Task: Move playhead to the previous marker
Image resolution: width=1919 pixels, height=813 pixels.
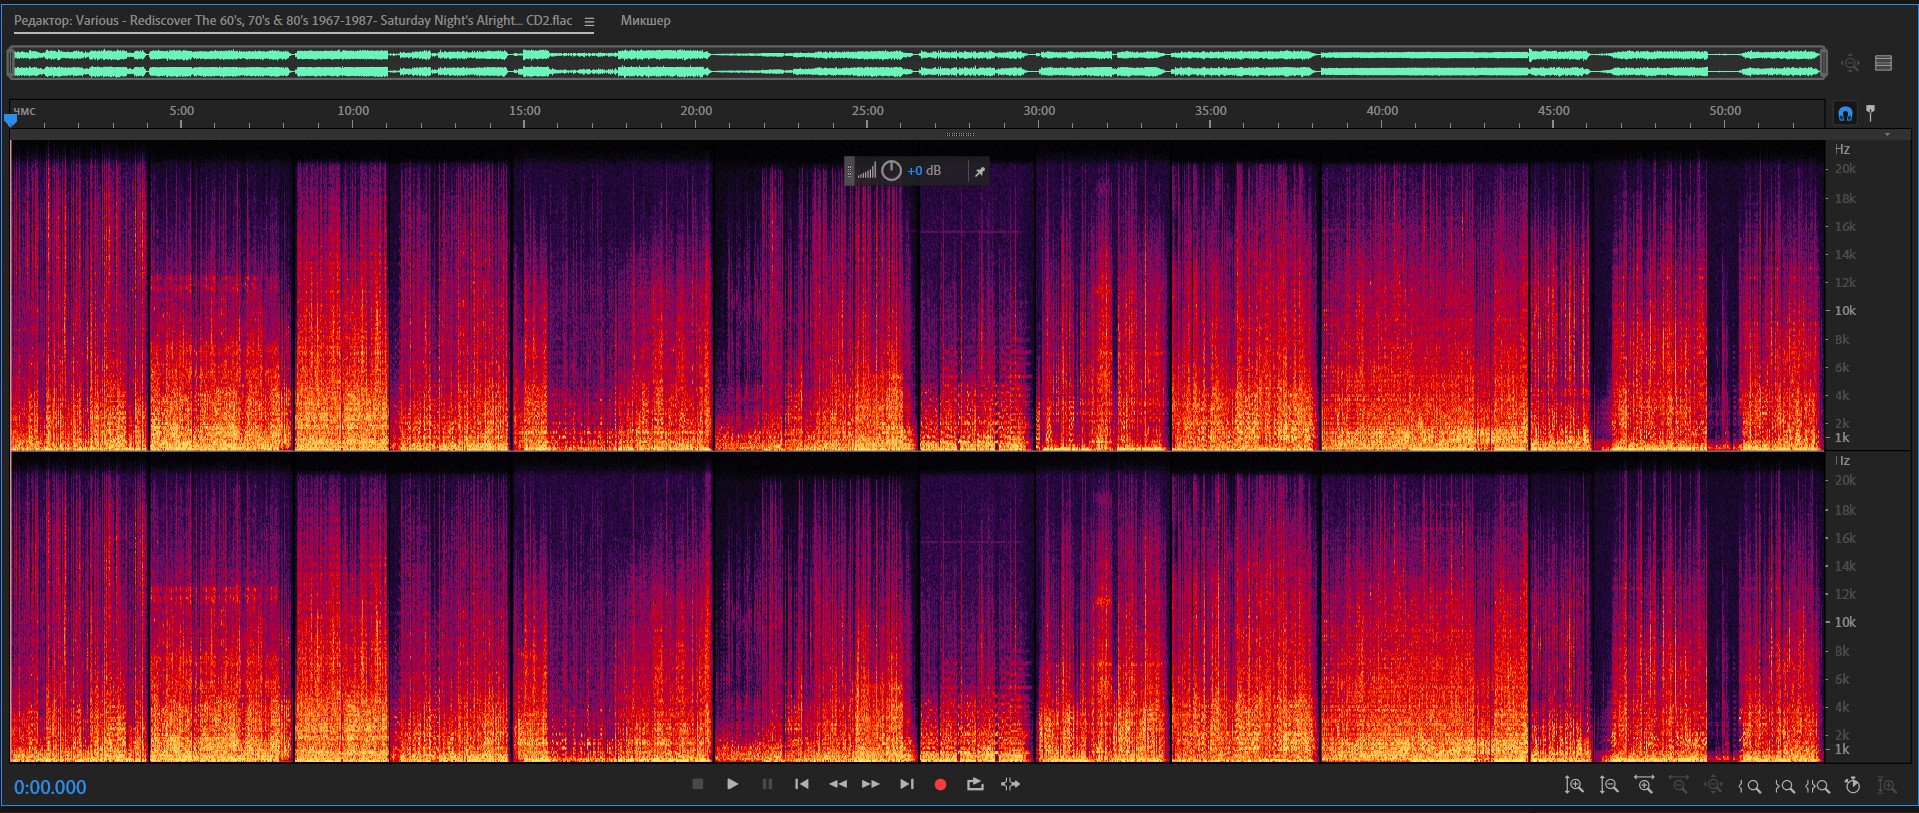Action: pos(802,785)
